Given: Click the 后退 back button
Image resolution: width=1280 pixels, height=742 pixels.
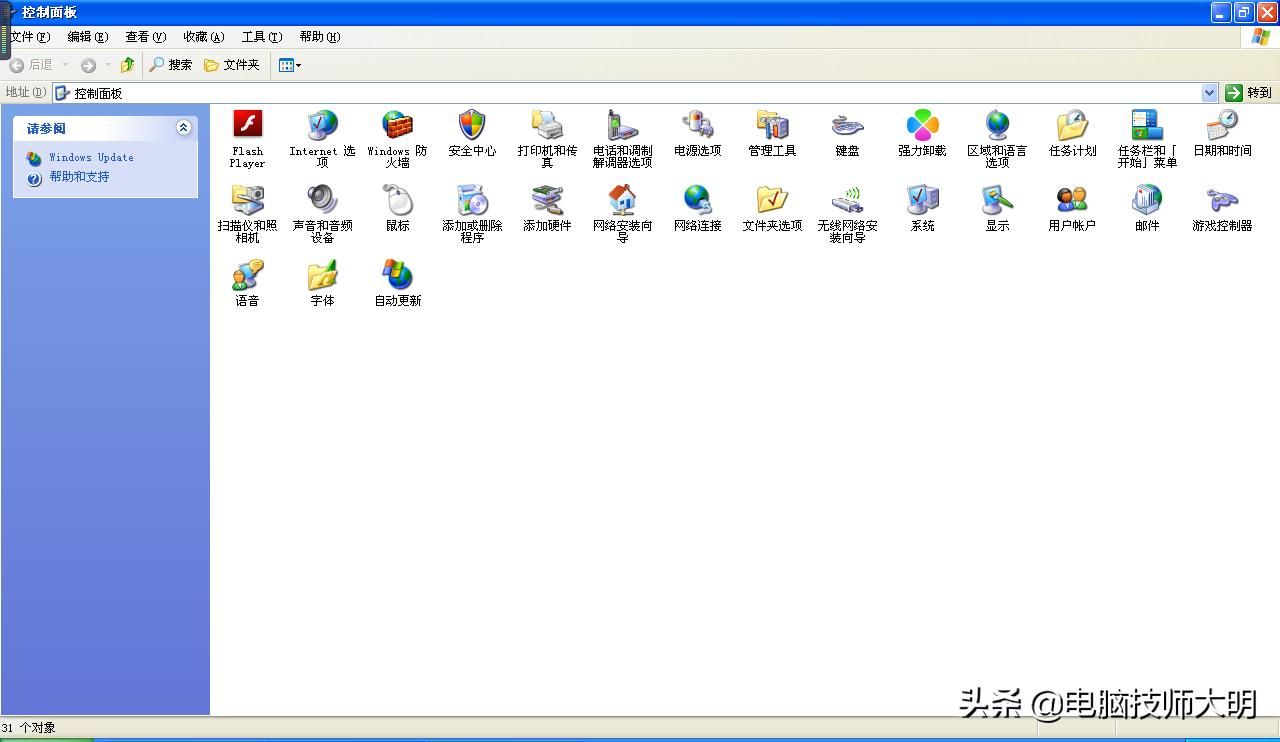Looking at the screenshot, I should (x=31, y=65).
